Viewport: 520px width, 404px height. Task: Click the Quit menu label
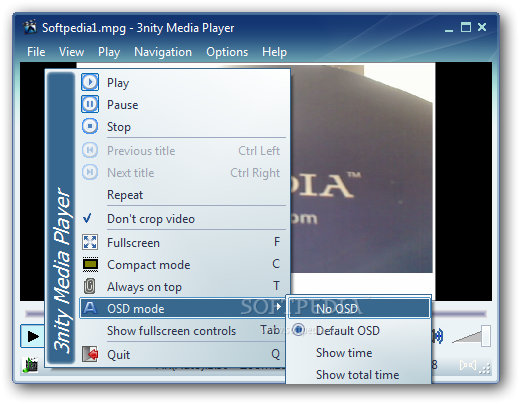click(x=118, y=354)
